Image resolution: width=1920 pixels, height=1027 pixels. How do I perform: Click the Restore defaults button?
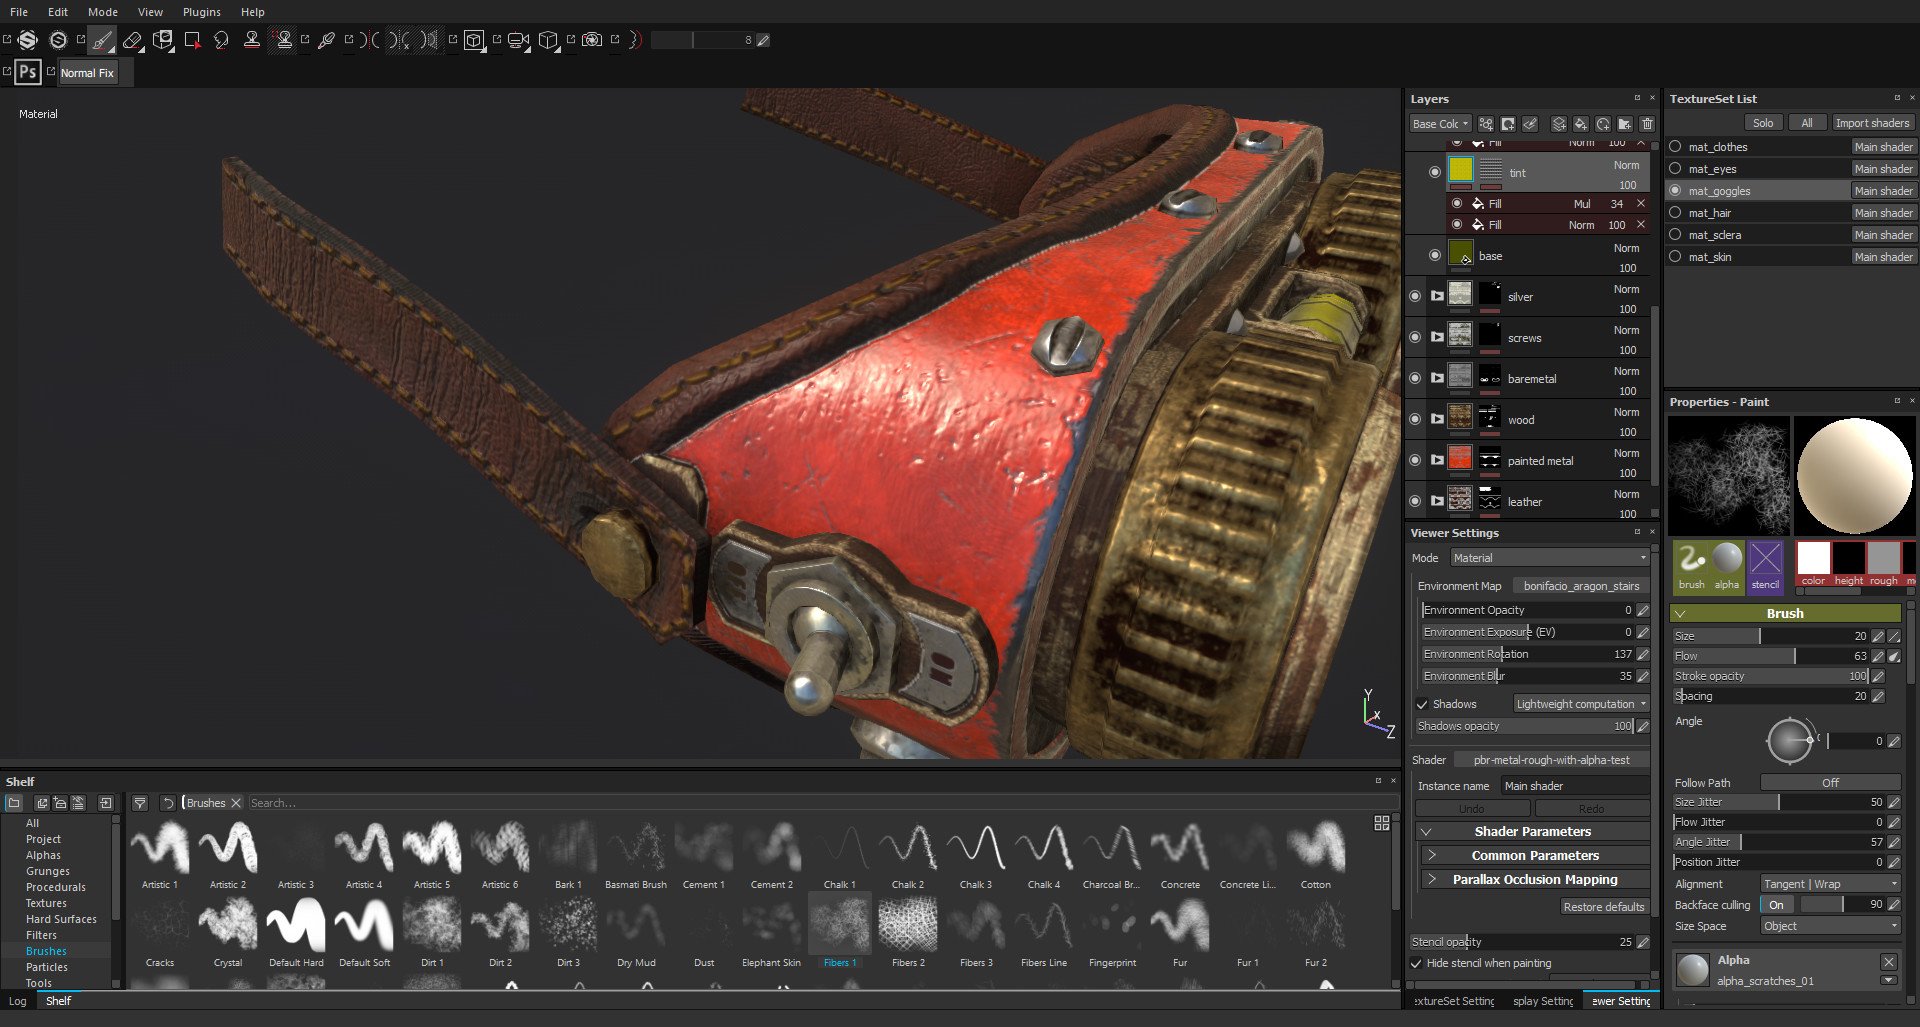pos(1603,907)
